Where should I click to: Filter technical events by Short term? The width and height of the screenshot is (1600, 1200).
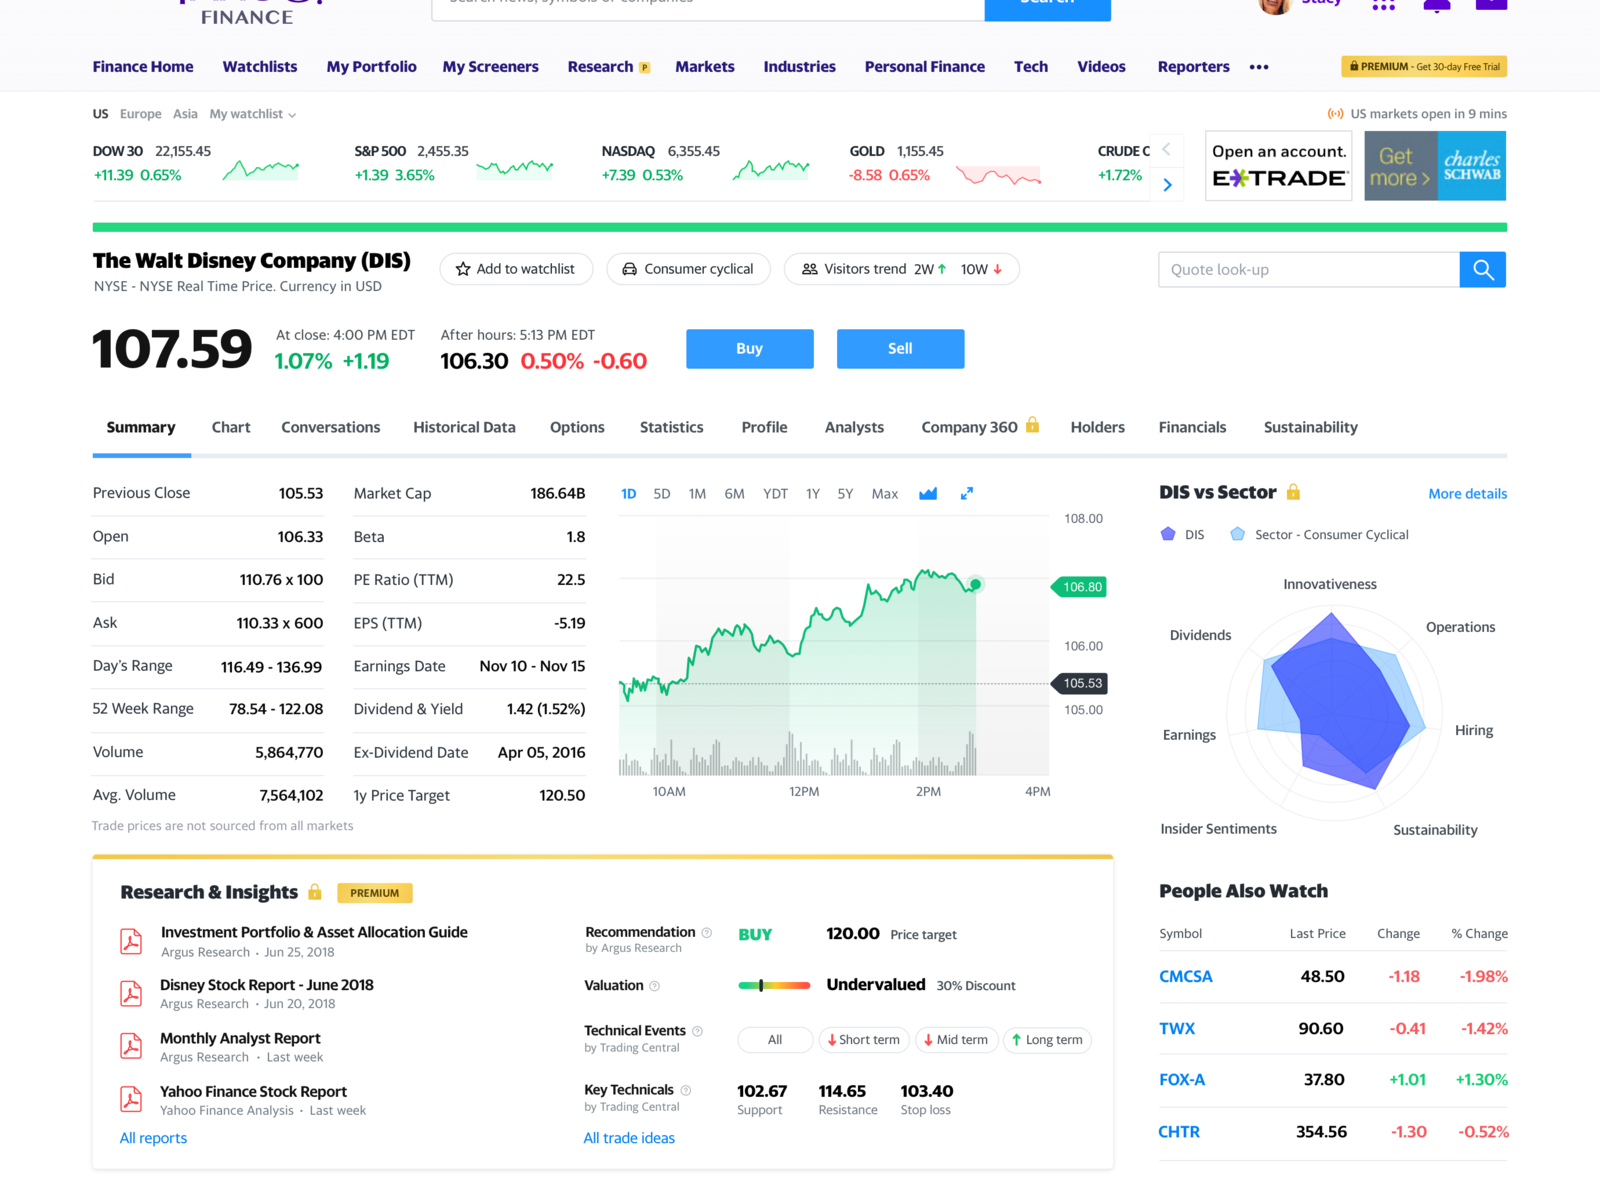(864, 1040)
